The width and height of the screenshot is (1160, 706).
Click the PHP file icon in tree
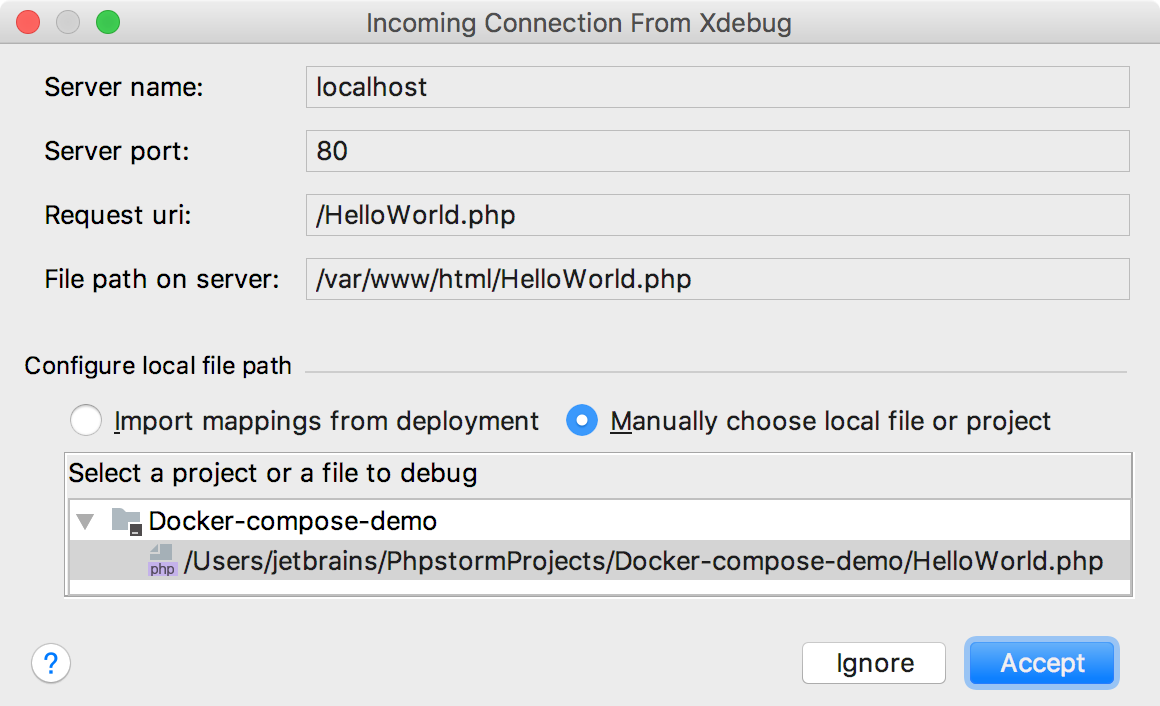pyautogui.click(x=162, y=561)
